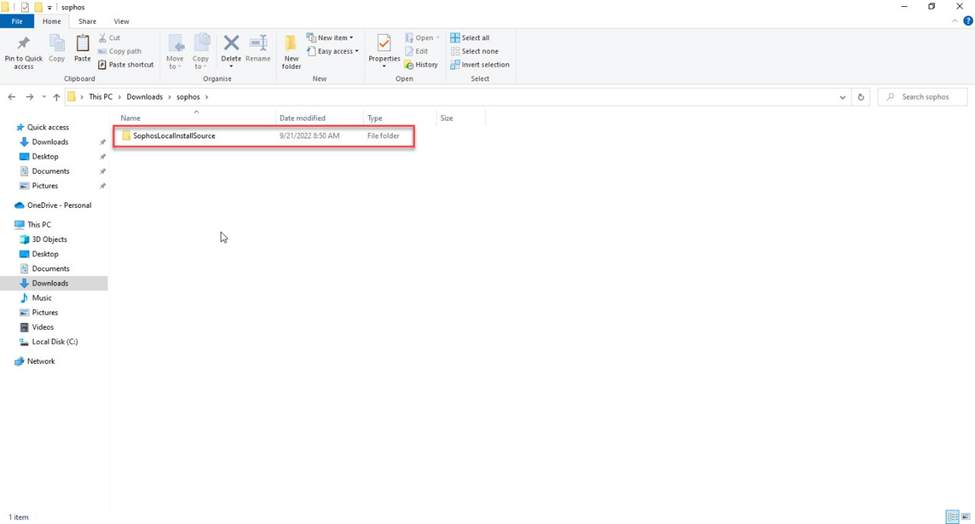Click sophos in address breadcrumb
Image resolution: width=975 pixels, height=524 pixels.
188,97
